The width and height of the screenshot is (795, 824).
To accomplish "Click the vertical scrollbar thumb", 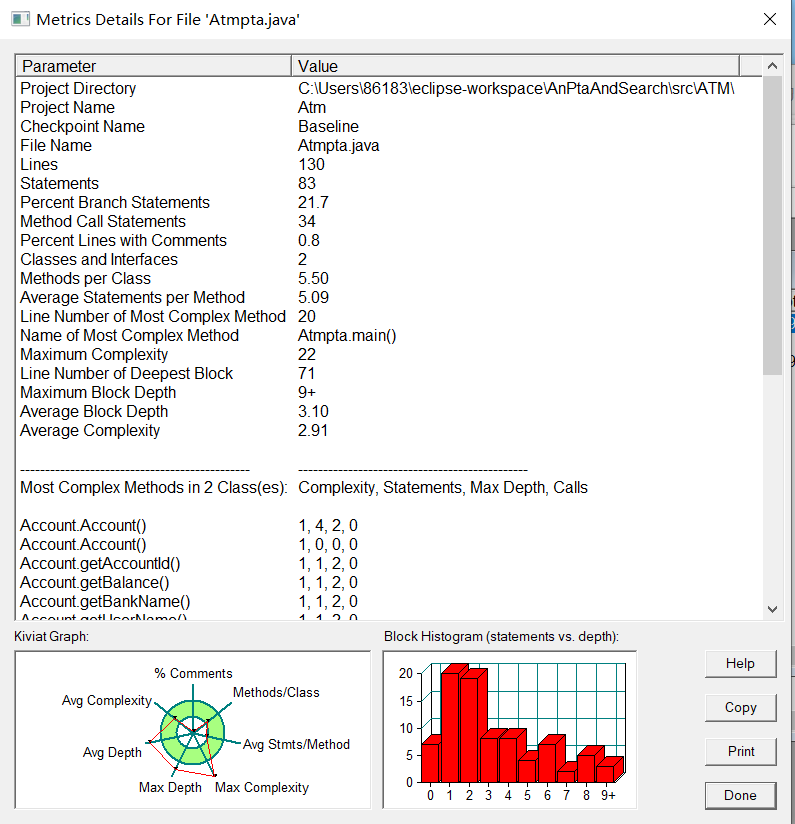I will point(772,225).
